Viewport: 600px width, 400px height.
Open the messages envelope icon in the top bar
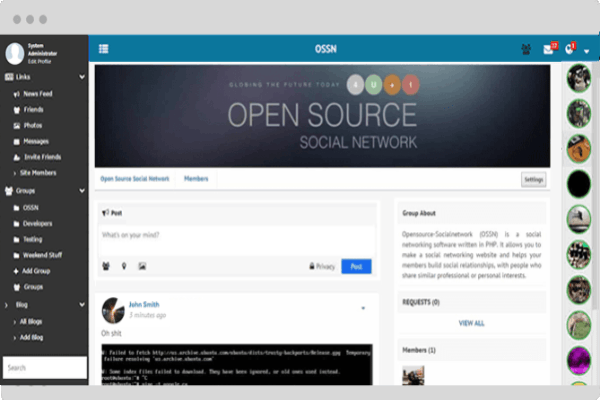click(548, 49)
